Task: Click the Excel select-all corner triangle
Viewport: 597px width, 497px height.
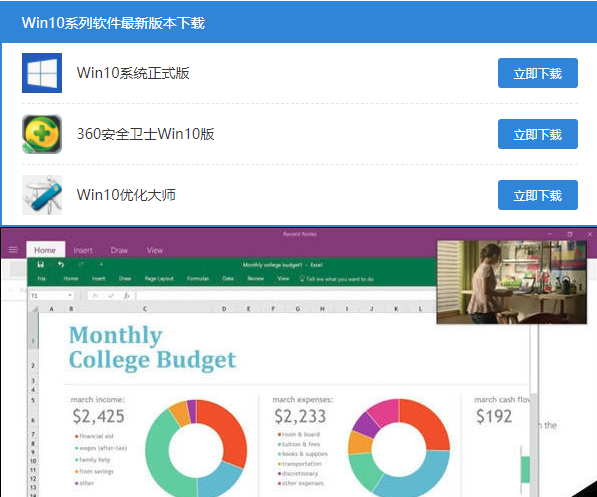Action: tap(34, 309)
